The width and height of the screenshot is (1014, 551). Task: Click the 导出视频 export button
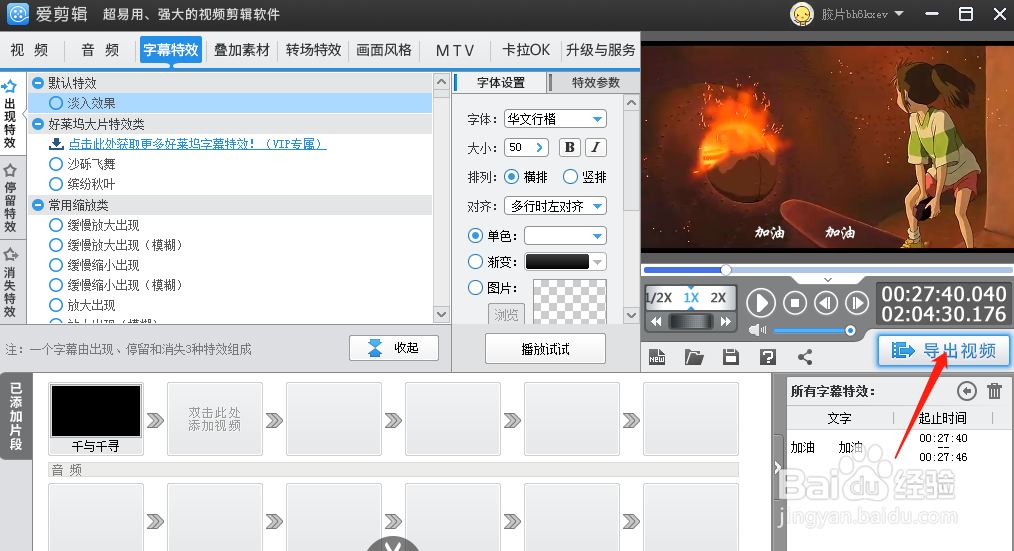(944, 351)
